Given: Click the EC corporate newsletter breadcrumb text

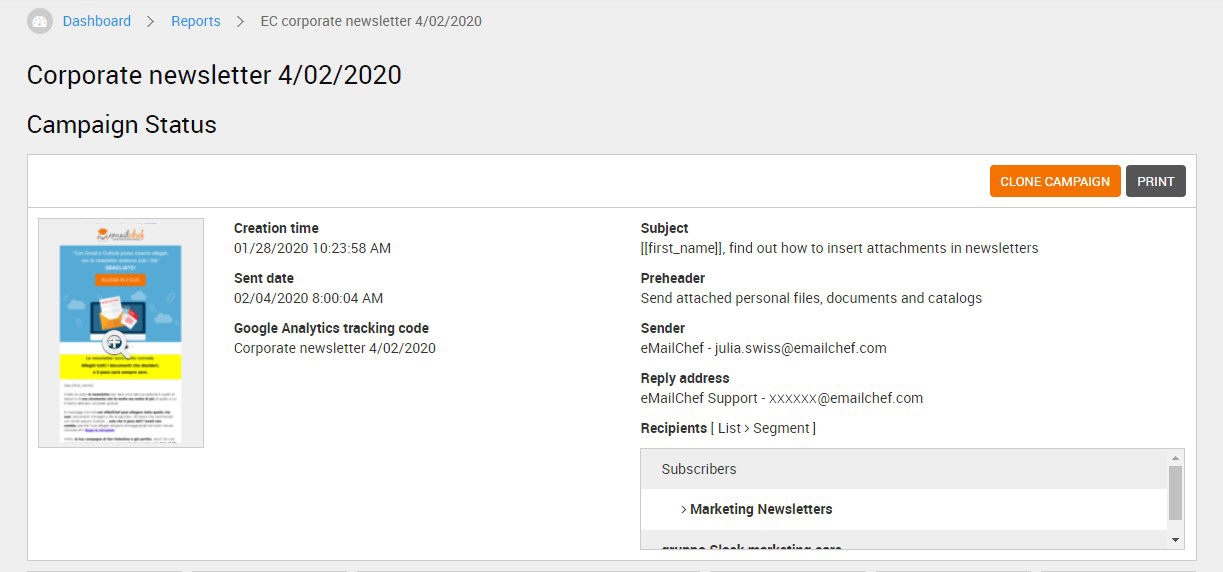Looking at the screenshot, I should coord(371,21).
